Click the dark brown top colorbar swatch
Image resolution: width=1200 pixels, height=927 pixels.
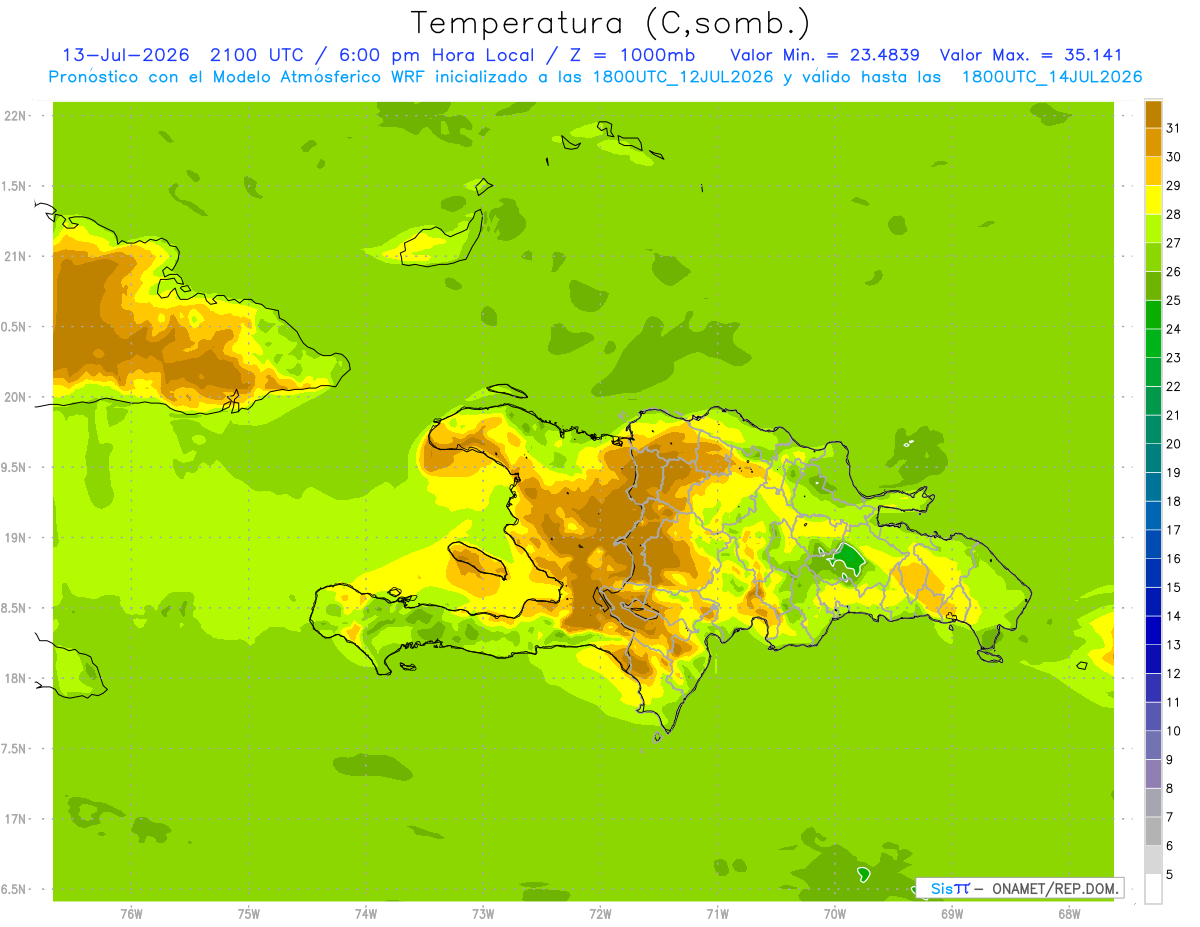click(x=1153, y=114)
